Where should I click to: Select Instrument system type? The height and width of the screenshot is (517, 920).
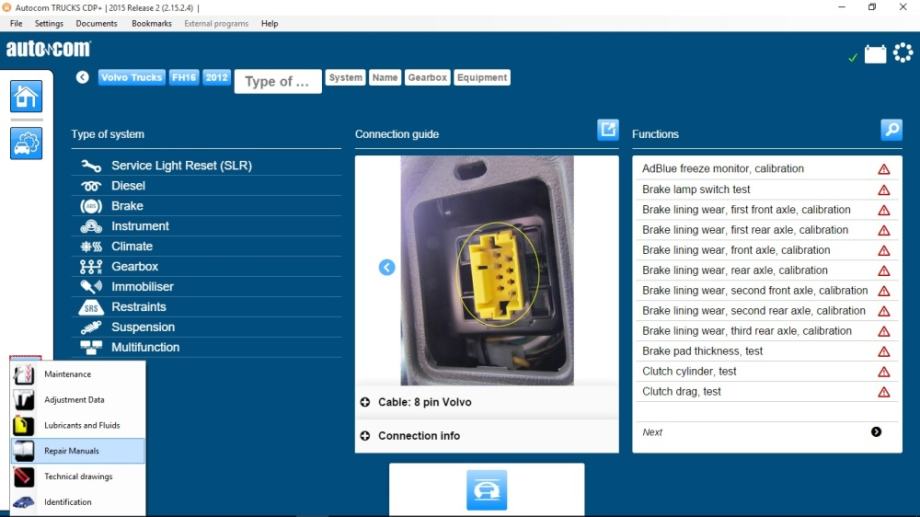pyautogui.click(x=207, y=227)
